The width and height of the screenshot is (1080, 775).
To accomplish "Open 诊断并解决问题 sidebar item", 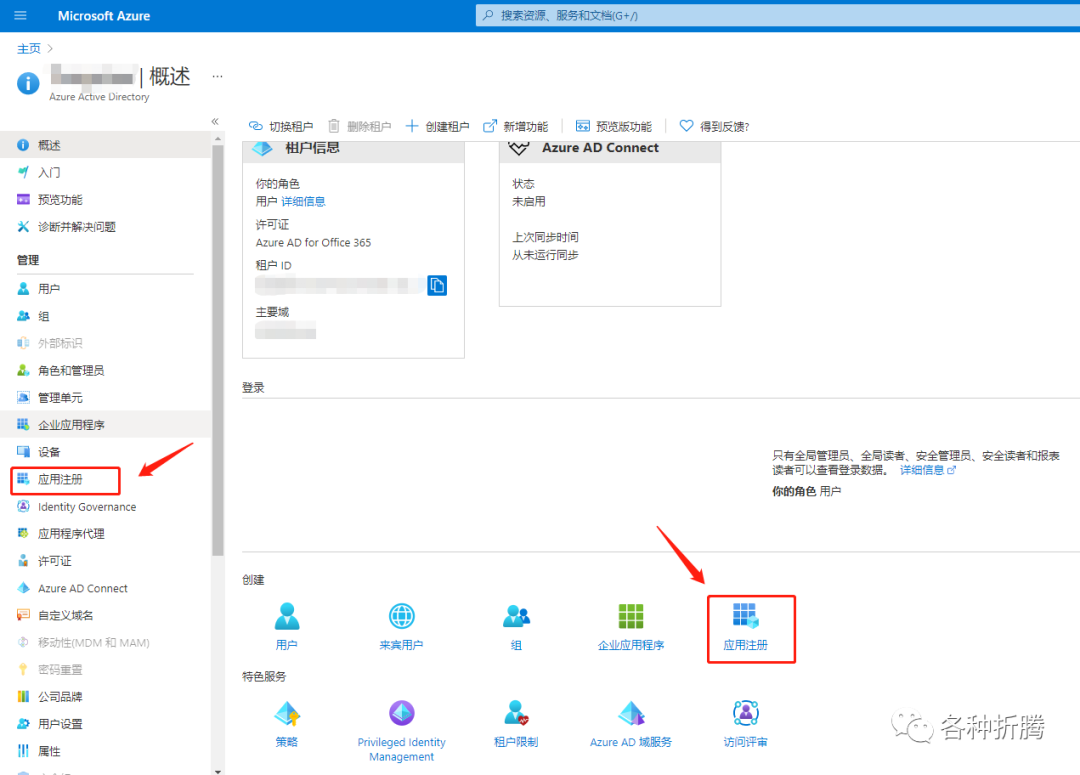I will click(105, 227).
